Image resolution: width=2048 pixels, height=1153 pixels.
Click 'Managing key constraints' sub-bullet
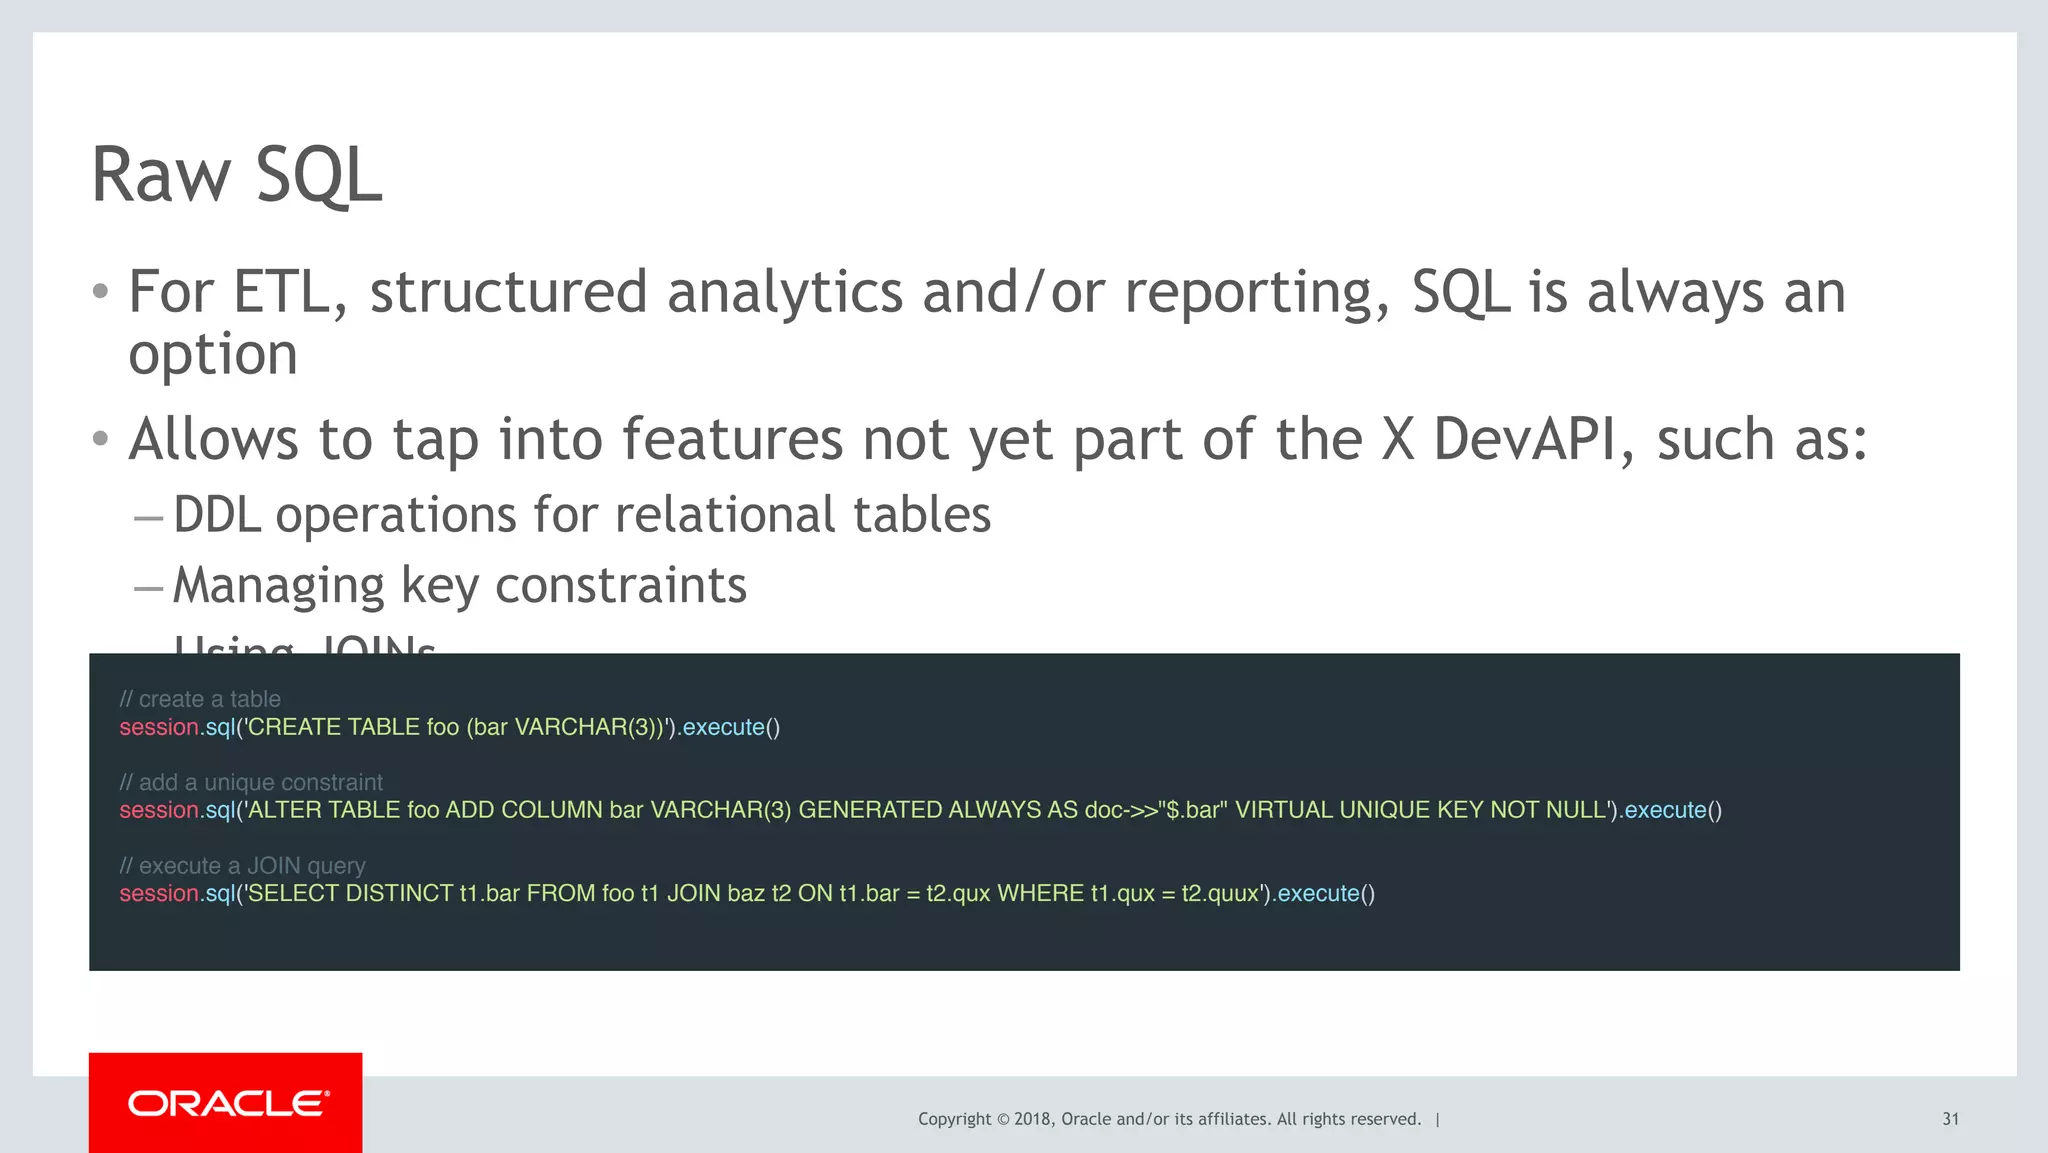pos(459,585)
